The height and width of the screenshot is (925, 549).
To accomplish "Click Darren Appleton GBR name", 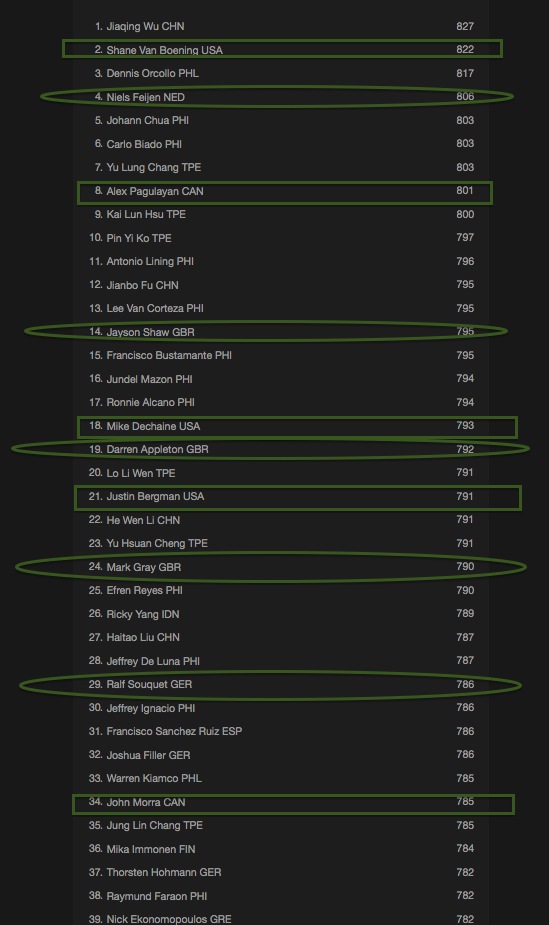I will (x=157, y=449).
